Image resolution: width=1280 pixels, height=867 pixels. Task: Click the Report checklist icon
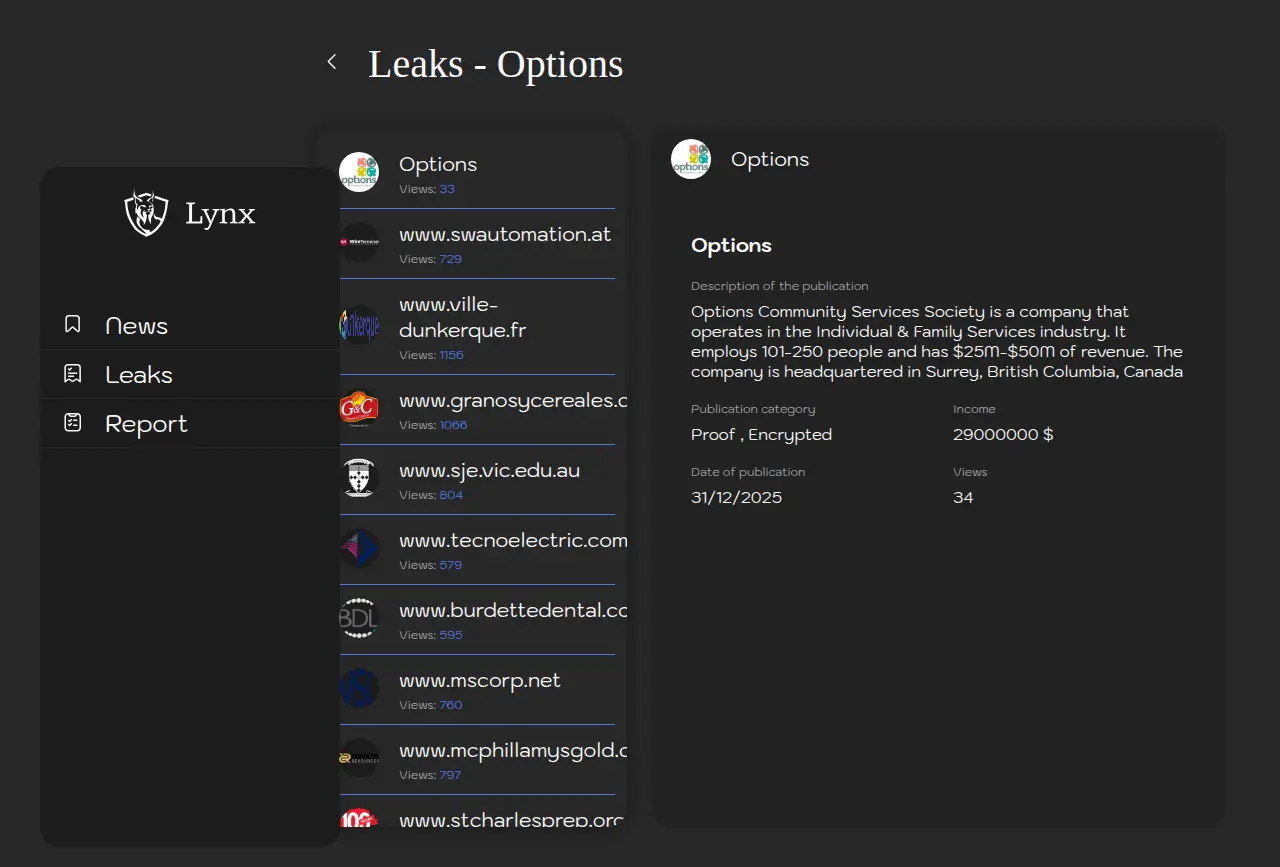(x=73, y=423)
